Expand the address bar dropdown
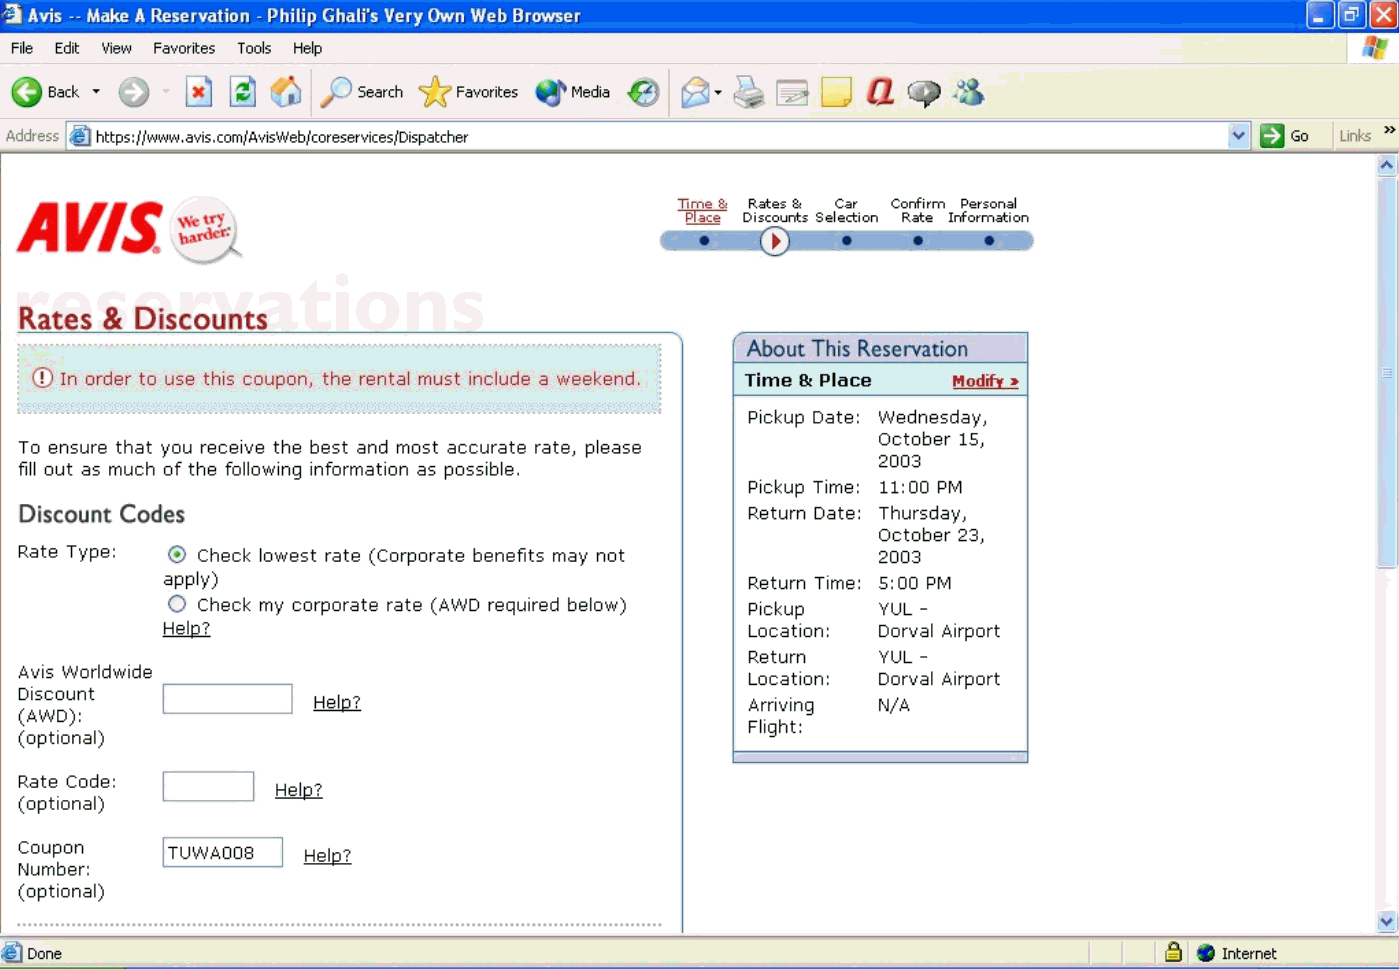1399x969 pixels. 1239,136
